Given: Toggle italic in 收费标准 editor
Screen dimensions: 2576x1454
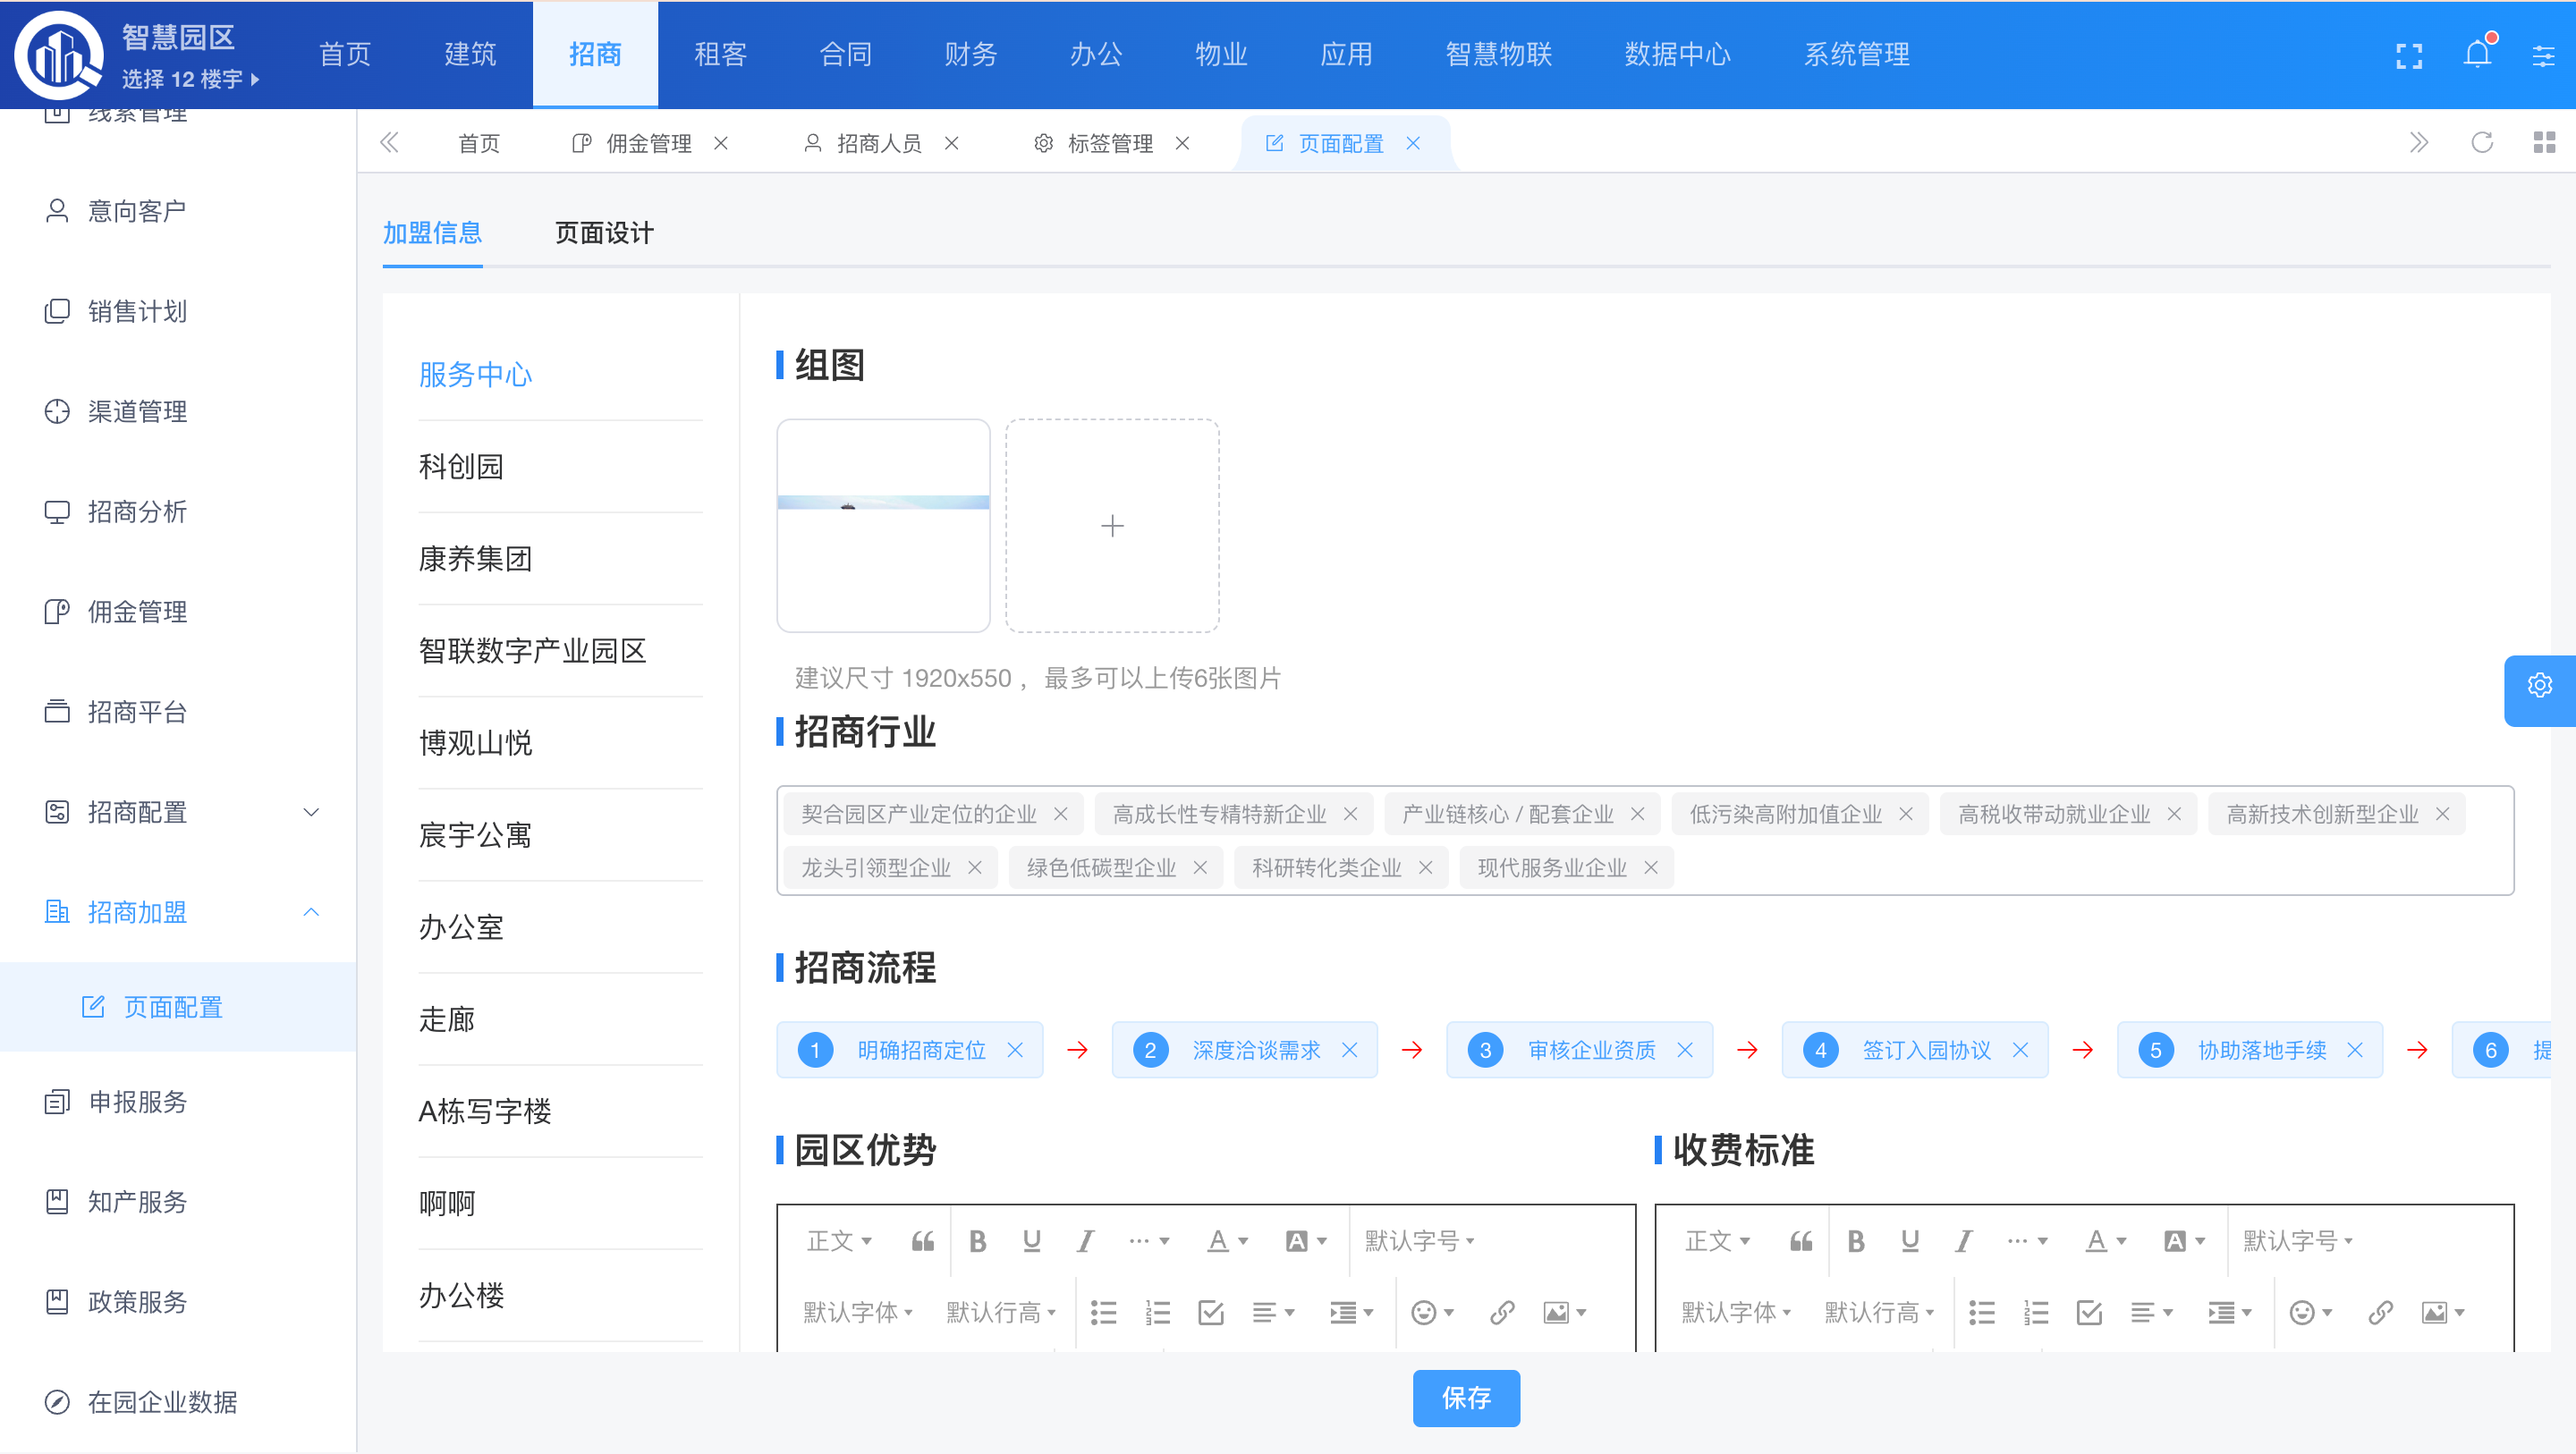Looking at the screenshot, I should coord(1963,1241).
